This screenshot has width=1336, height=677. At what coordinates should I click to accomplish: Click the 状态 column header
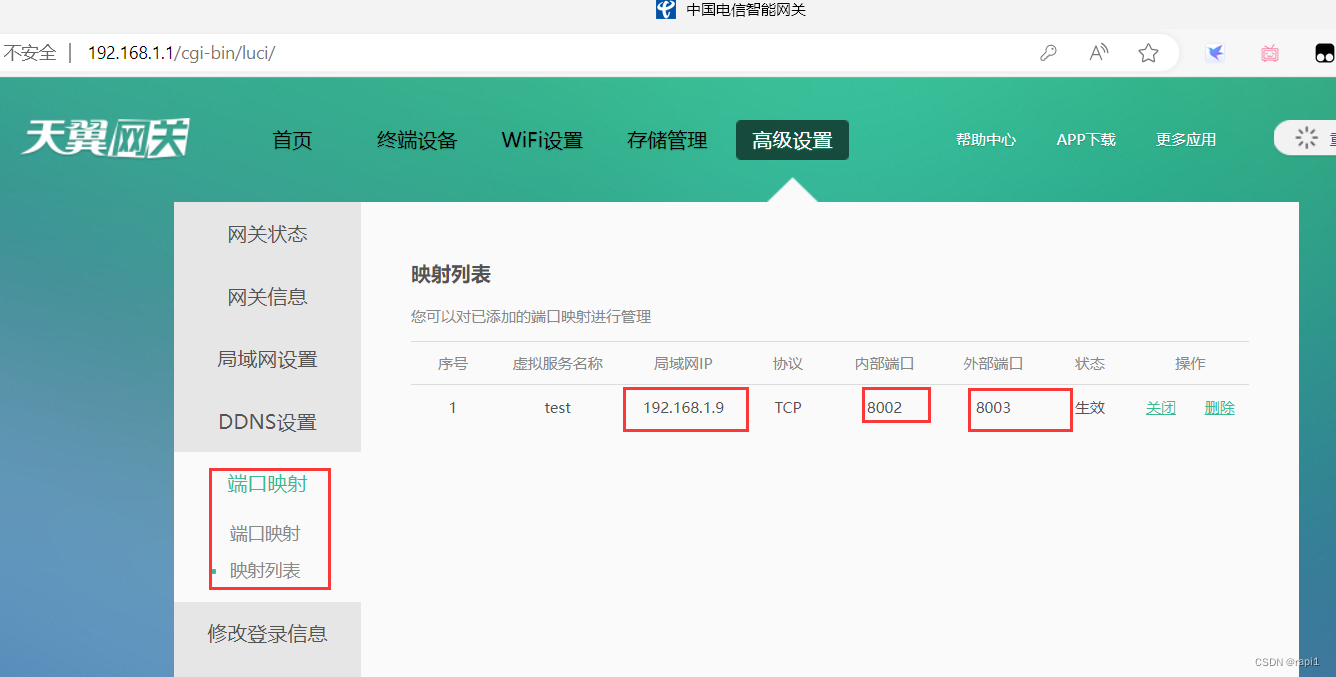click(1090, 363)
